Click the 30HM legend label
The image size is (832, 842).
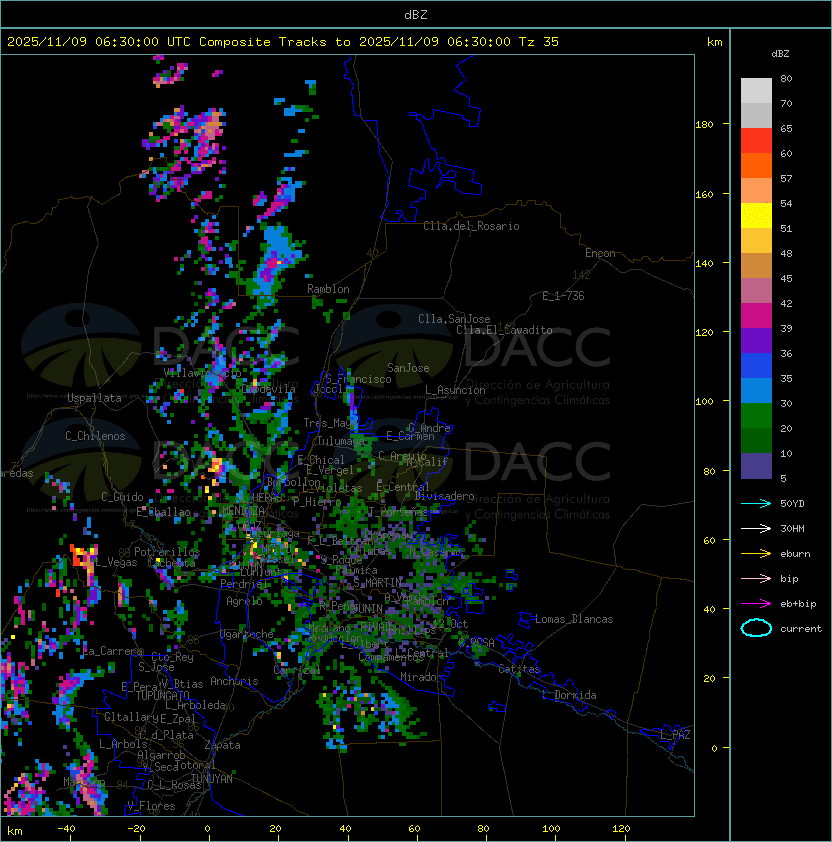point(792,528)
